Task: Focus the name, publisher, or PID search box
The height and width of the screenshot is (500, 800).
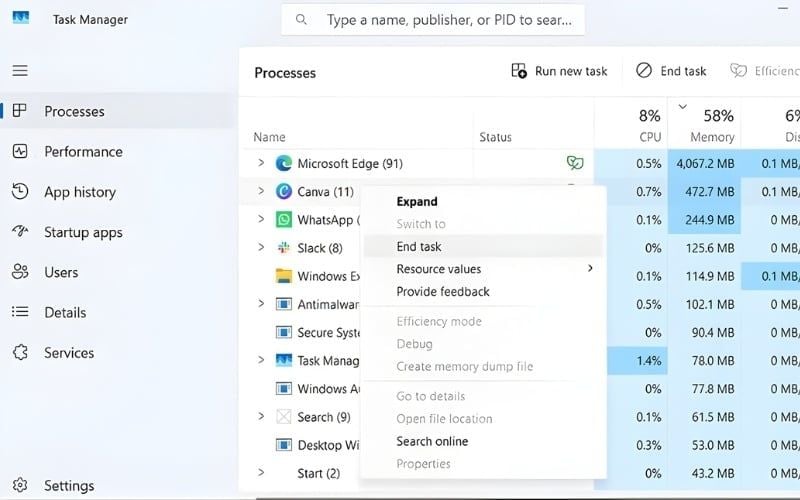Action: pyautogui.click(x=433, y=20)
